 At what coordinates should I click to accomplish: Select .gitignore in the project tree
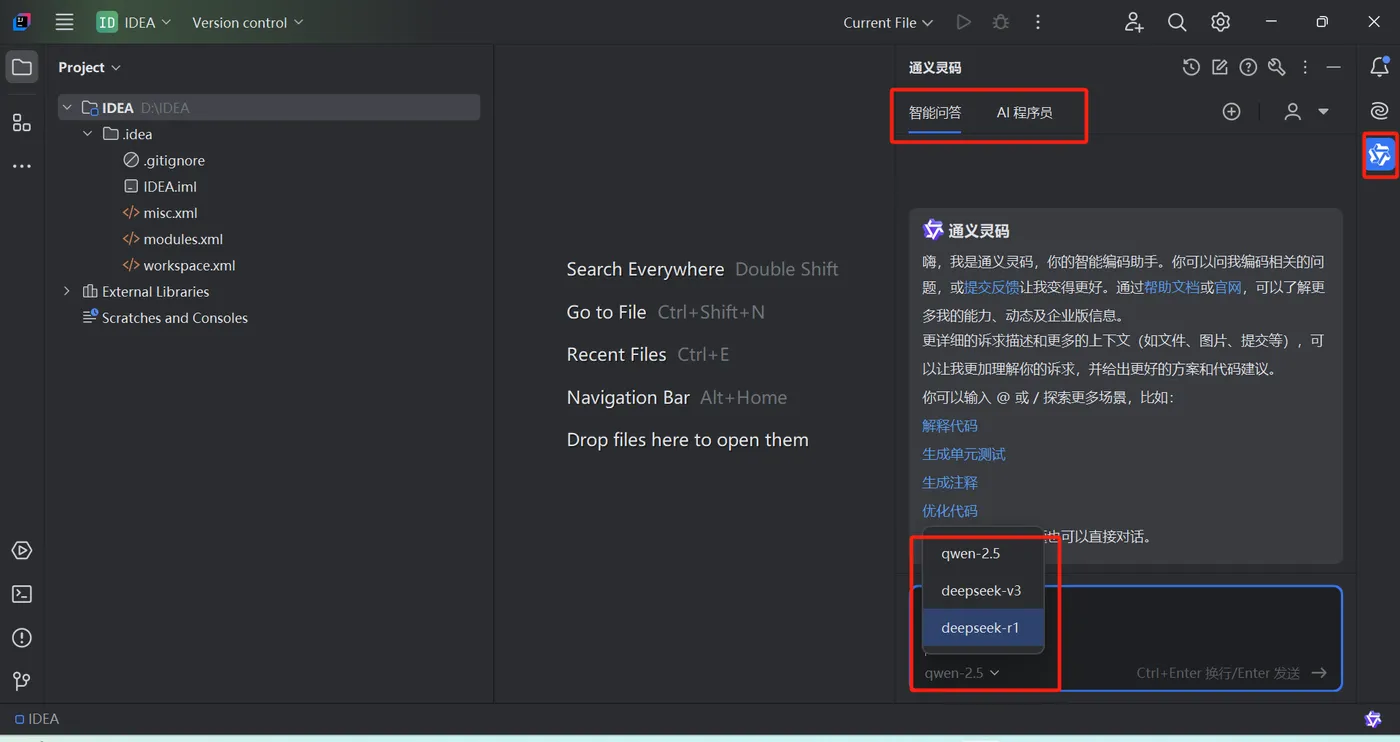pyautogui.click(x=164, y=160)
